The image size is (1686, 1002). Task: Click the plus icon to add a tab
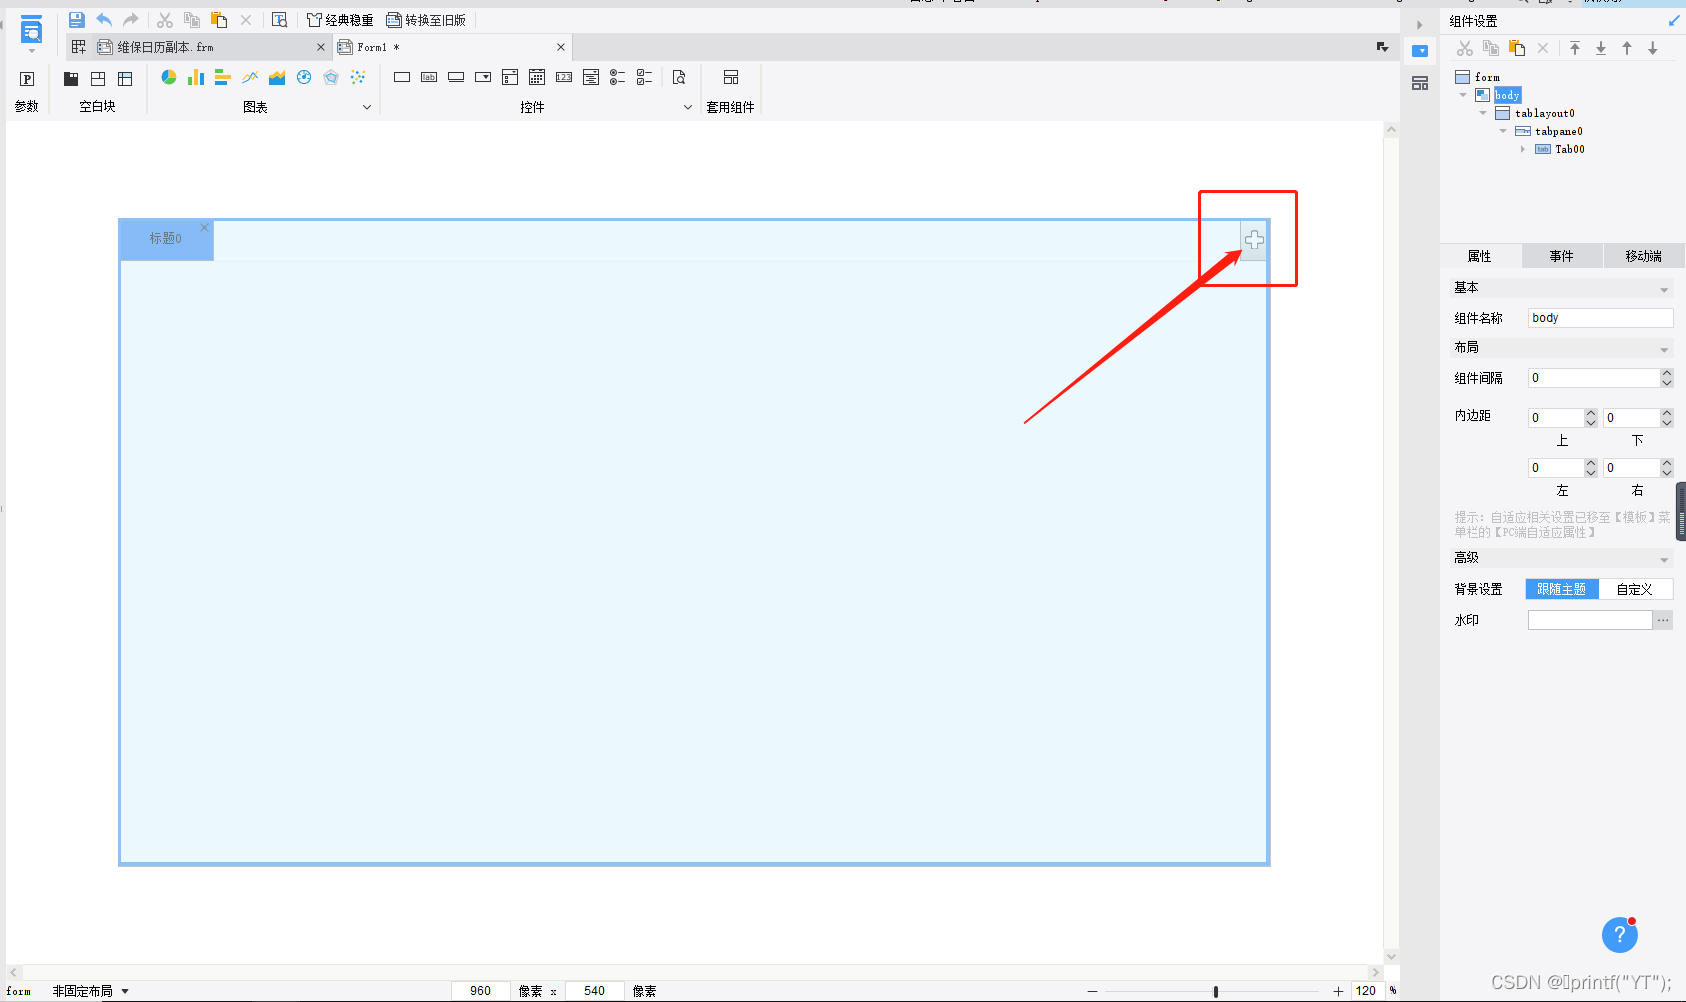[x=1254, y=240]
